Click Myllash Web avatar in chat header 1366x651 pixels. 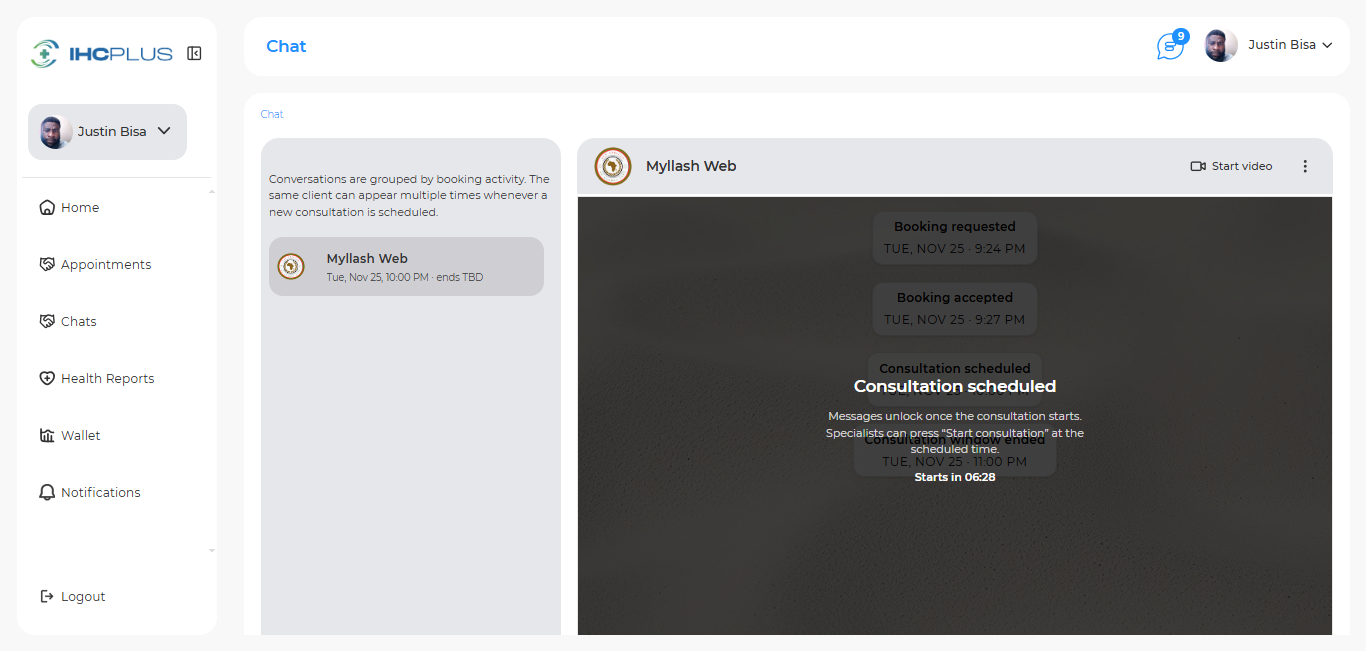coord(613,166)
